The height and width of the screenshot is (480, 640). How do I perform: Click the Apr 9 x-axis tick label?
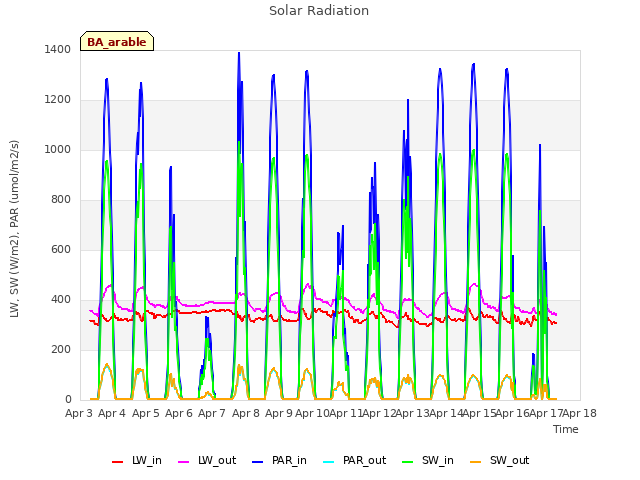tap(279, 413)
